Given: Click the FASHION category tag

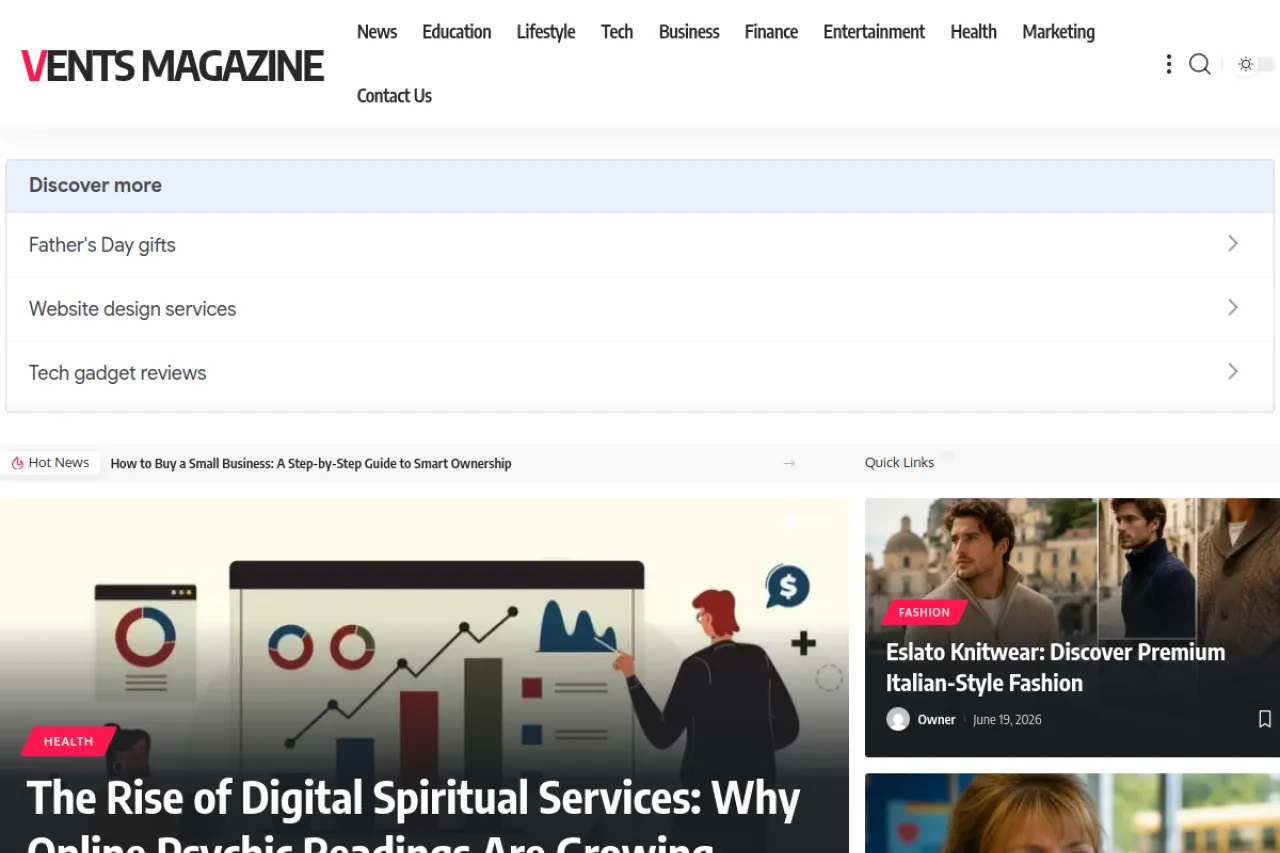Looking at the screenshot, I should click(x=924, y=612).
